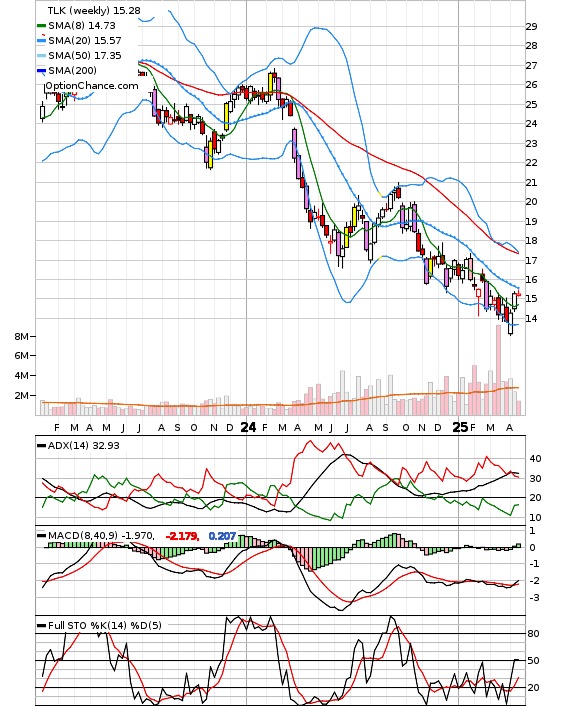Image resolution: width=566 pixels, height=706 pixels.
Task: Click the 80 level on stochastic axis
Action: point(533,634)
